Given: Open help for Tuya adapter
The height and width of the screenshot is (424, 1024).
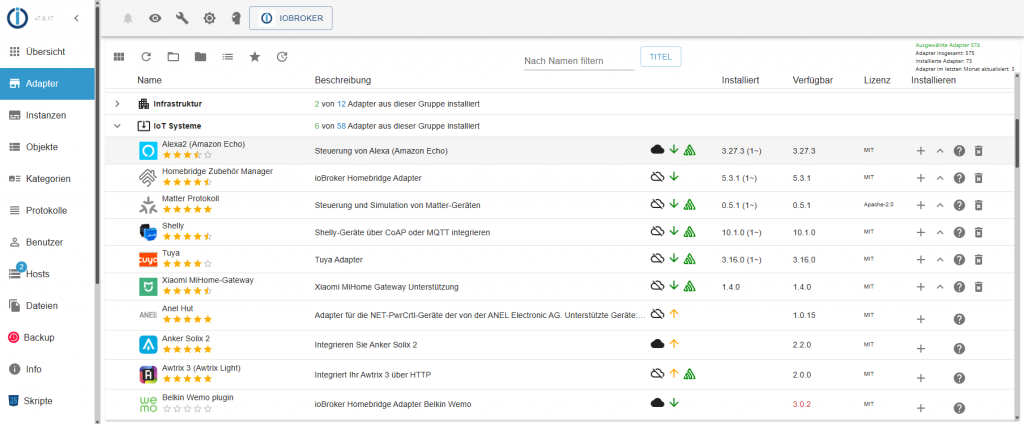Looking at the screenshot, I should tap(959, 259).
